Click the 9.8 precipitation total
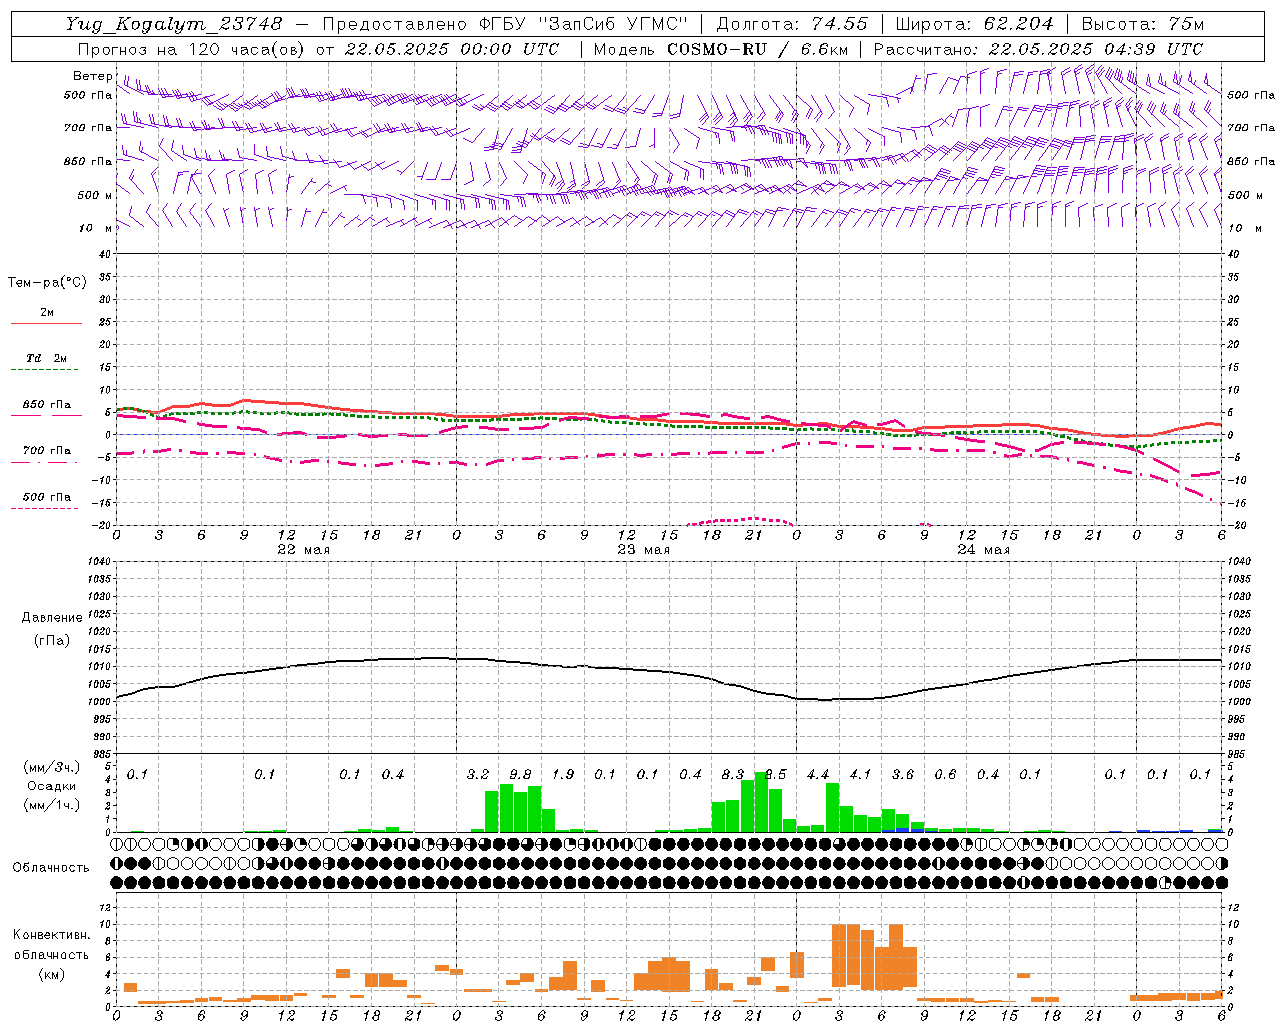 click(x=520, y=774)
